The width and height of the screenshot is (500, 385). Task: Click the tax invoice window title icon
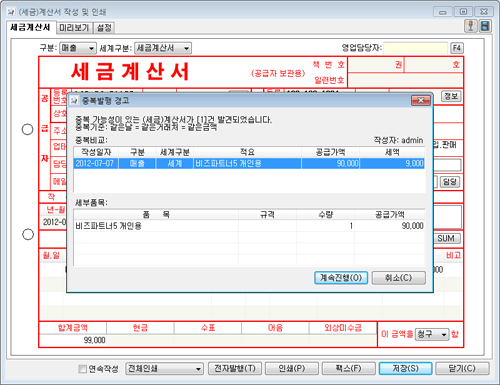[11, 12]
